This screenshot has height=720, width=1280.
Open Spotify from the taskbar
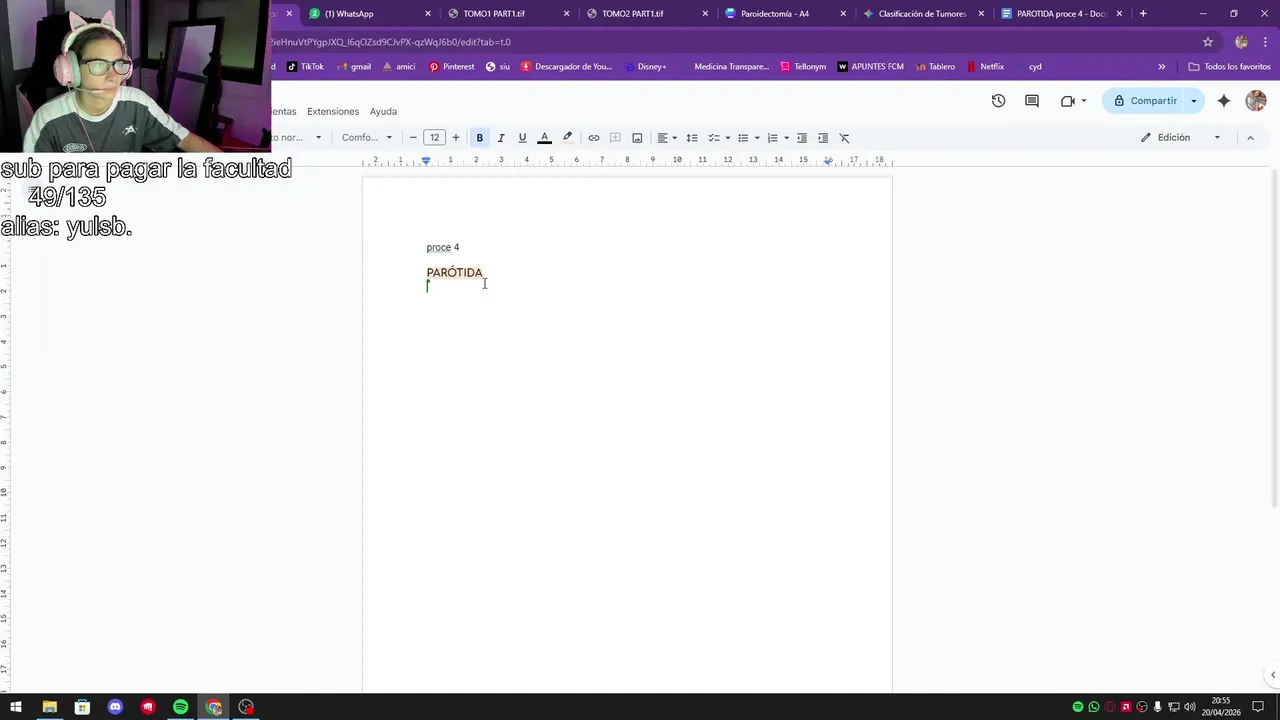(181, 707)
